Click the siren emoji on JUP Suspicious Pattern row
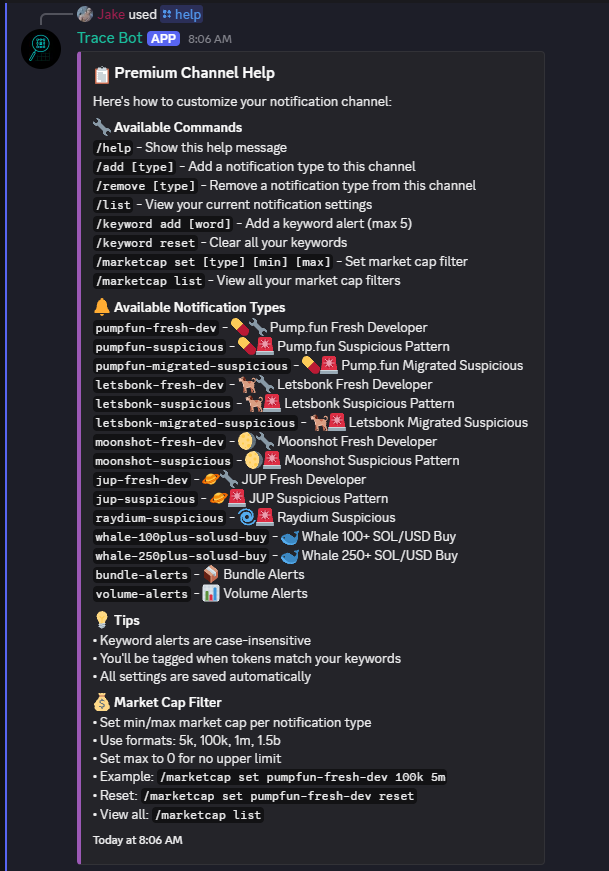Screen dimensions: 609x871 [x=237, y=498]
